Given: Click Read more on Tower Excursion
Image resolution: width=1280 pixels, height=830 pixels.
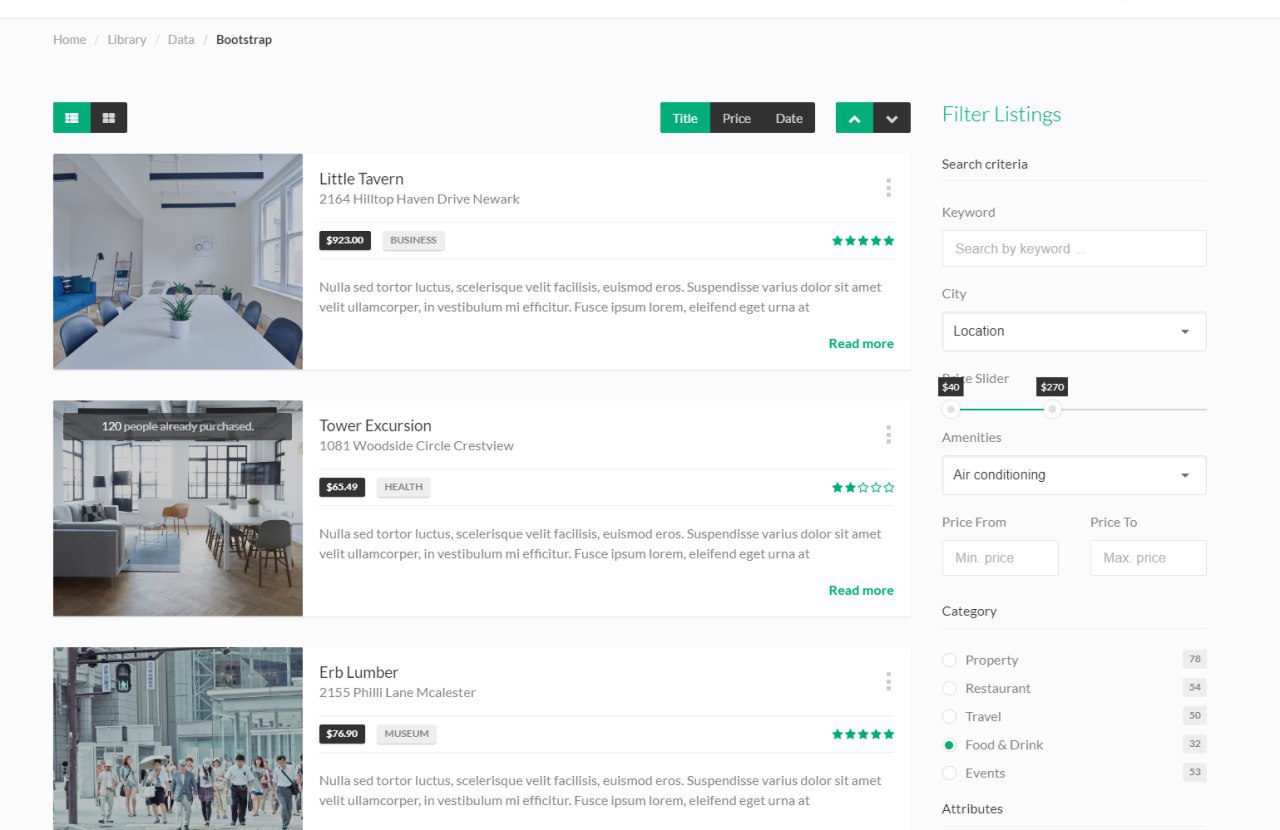Looking at the screenshot, I should coord(861,591).
